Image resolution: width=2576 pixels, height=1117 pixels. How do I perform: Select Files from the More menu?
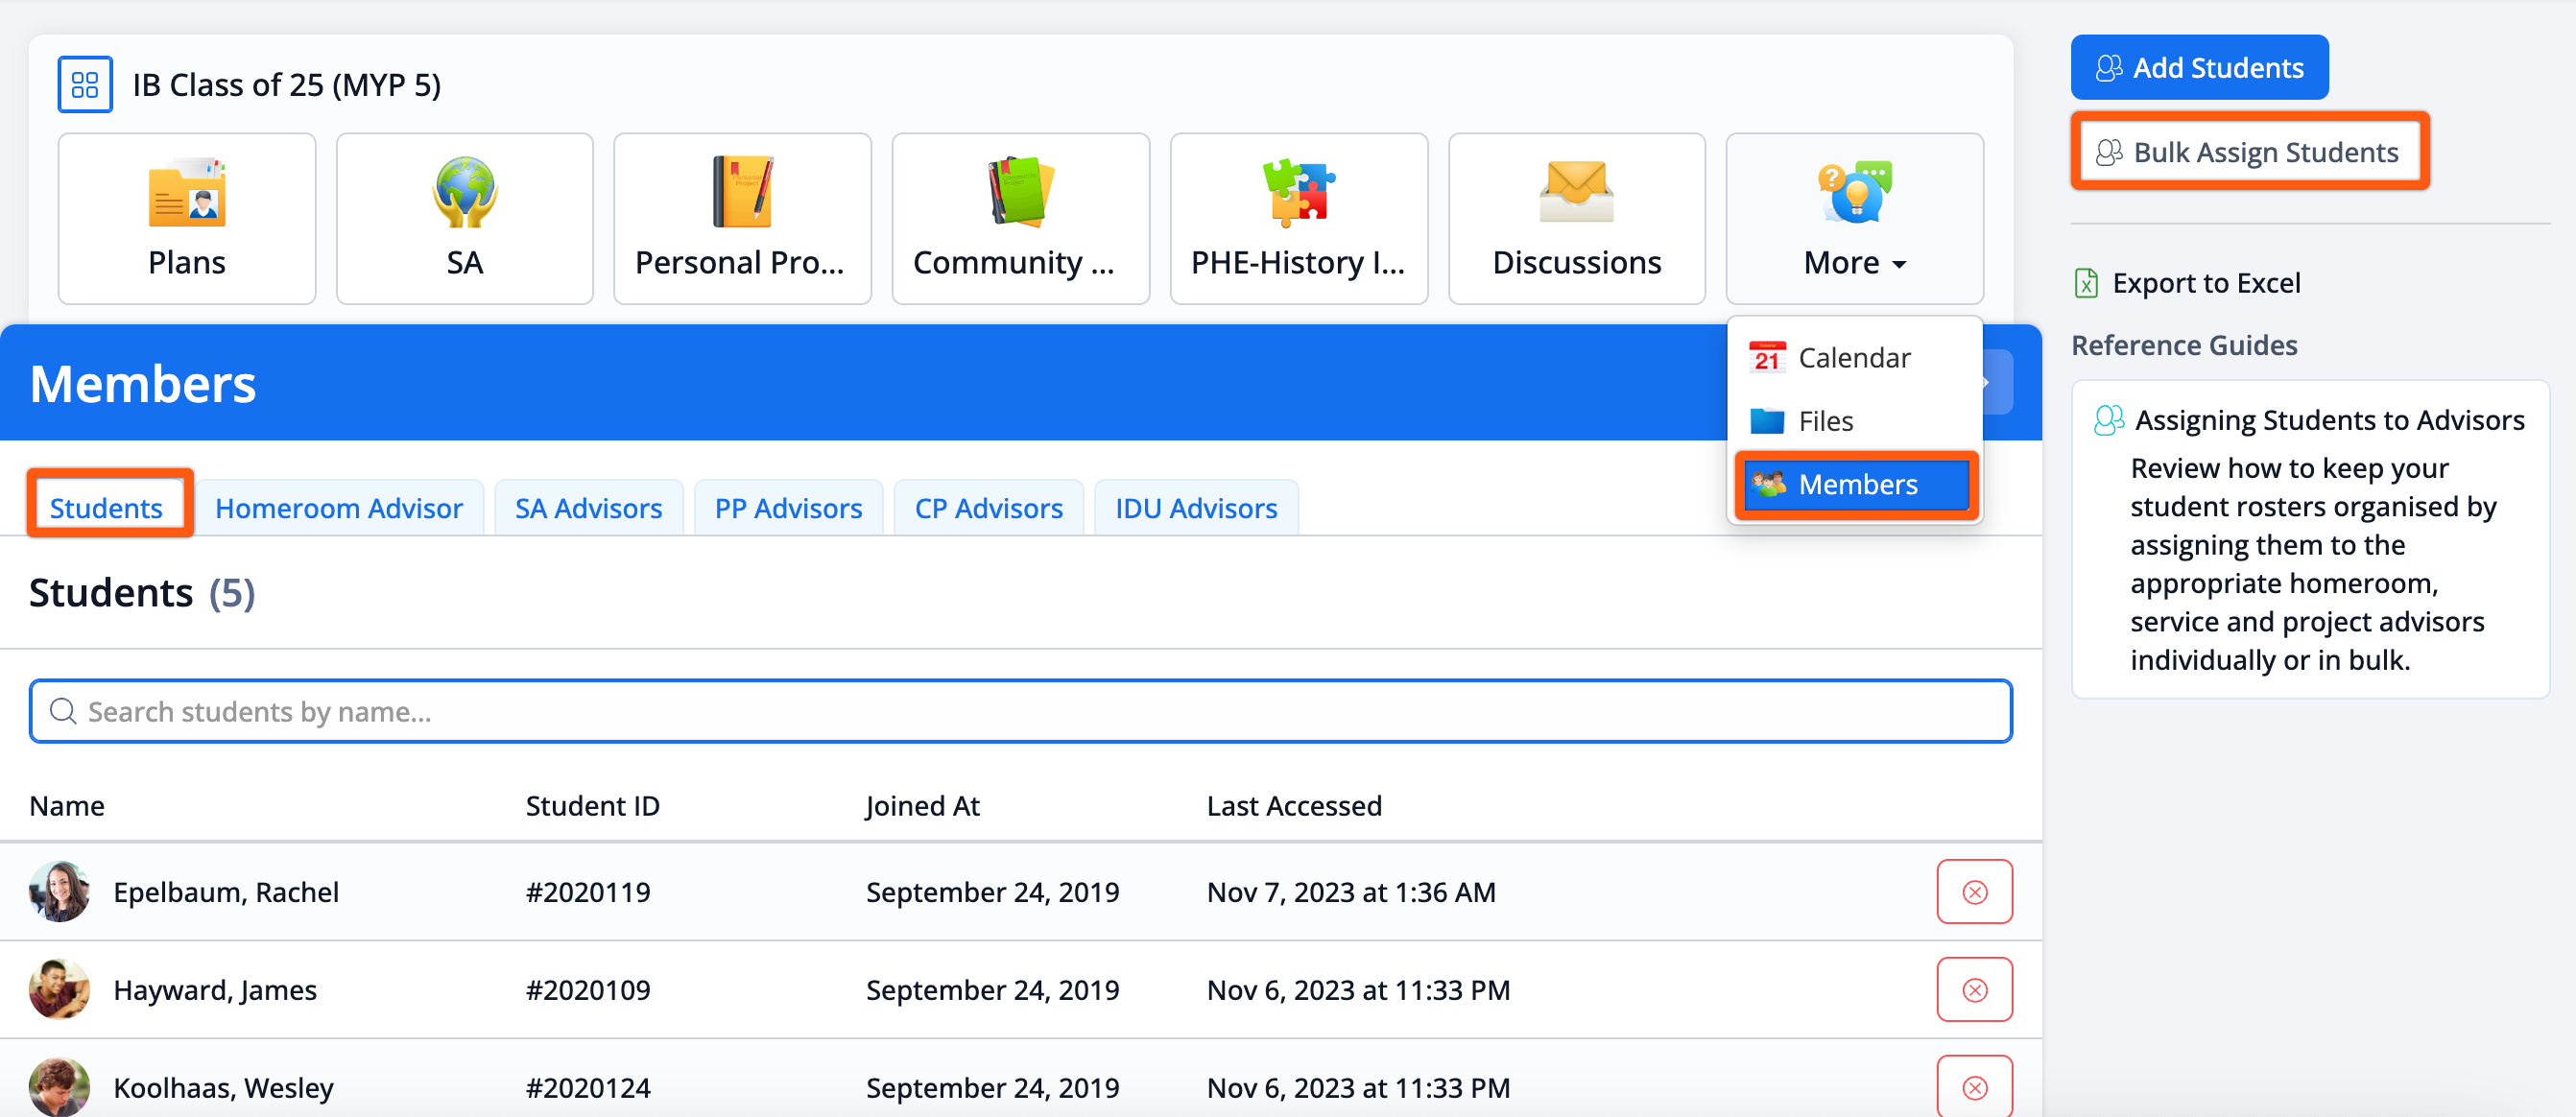tap(1855, 421)
